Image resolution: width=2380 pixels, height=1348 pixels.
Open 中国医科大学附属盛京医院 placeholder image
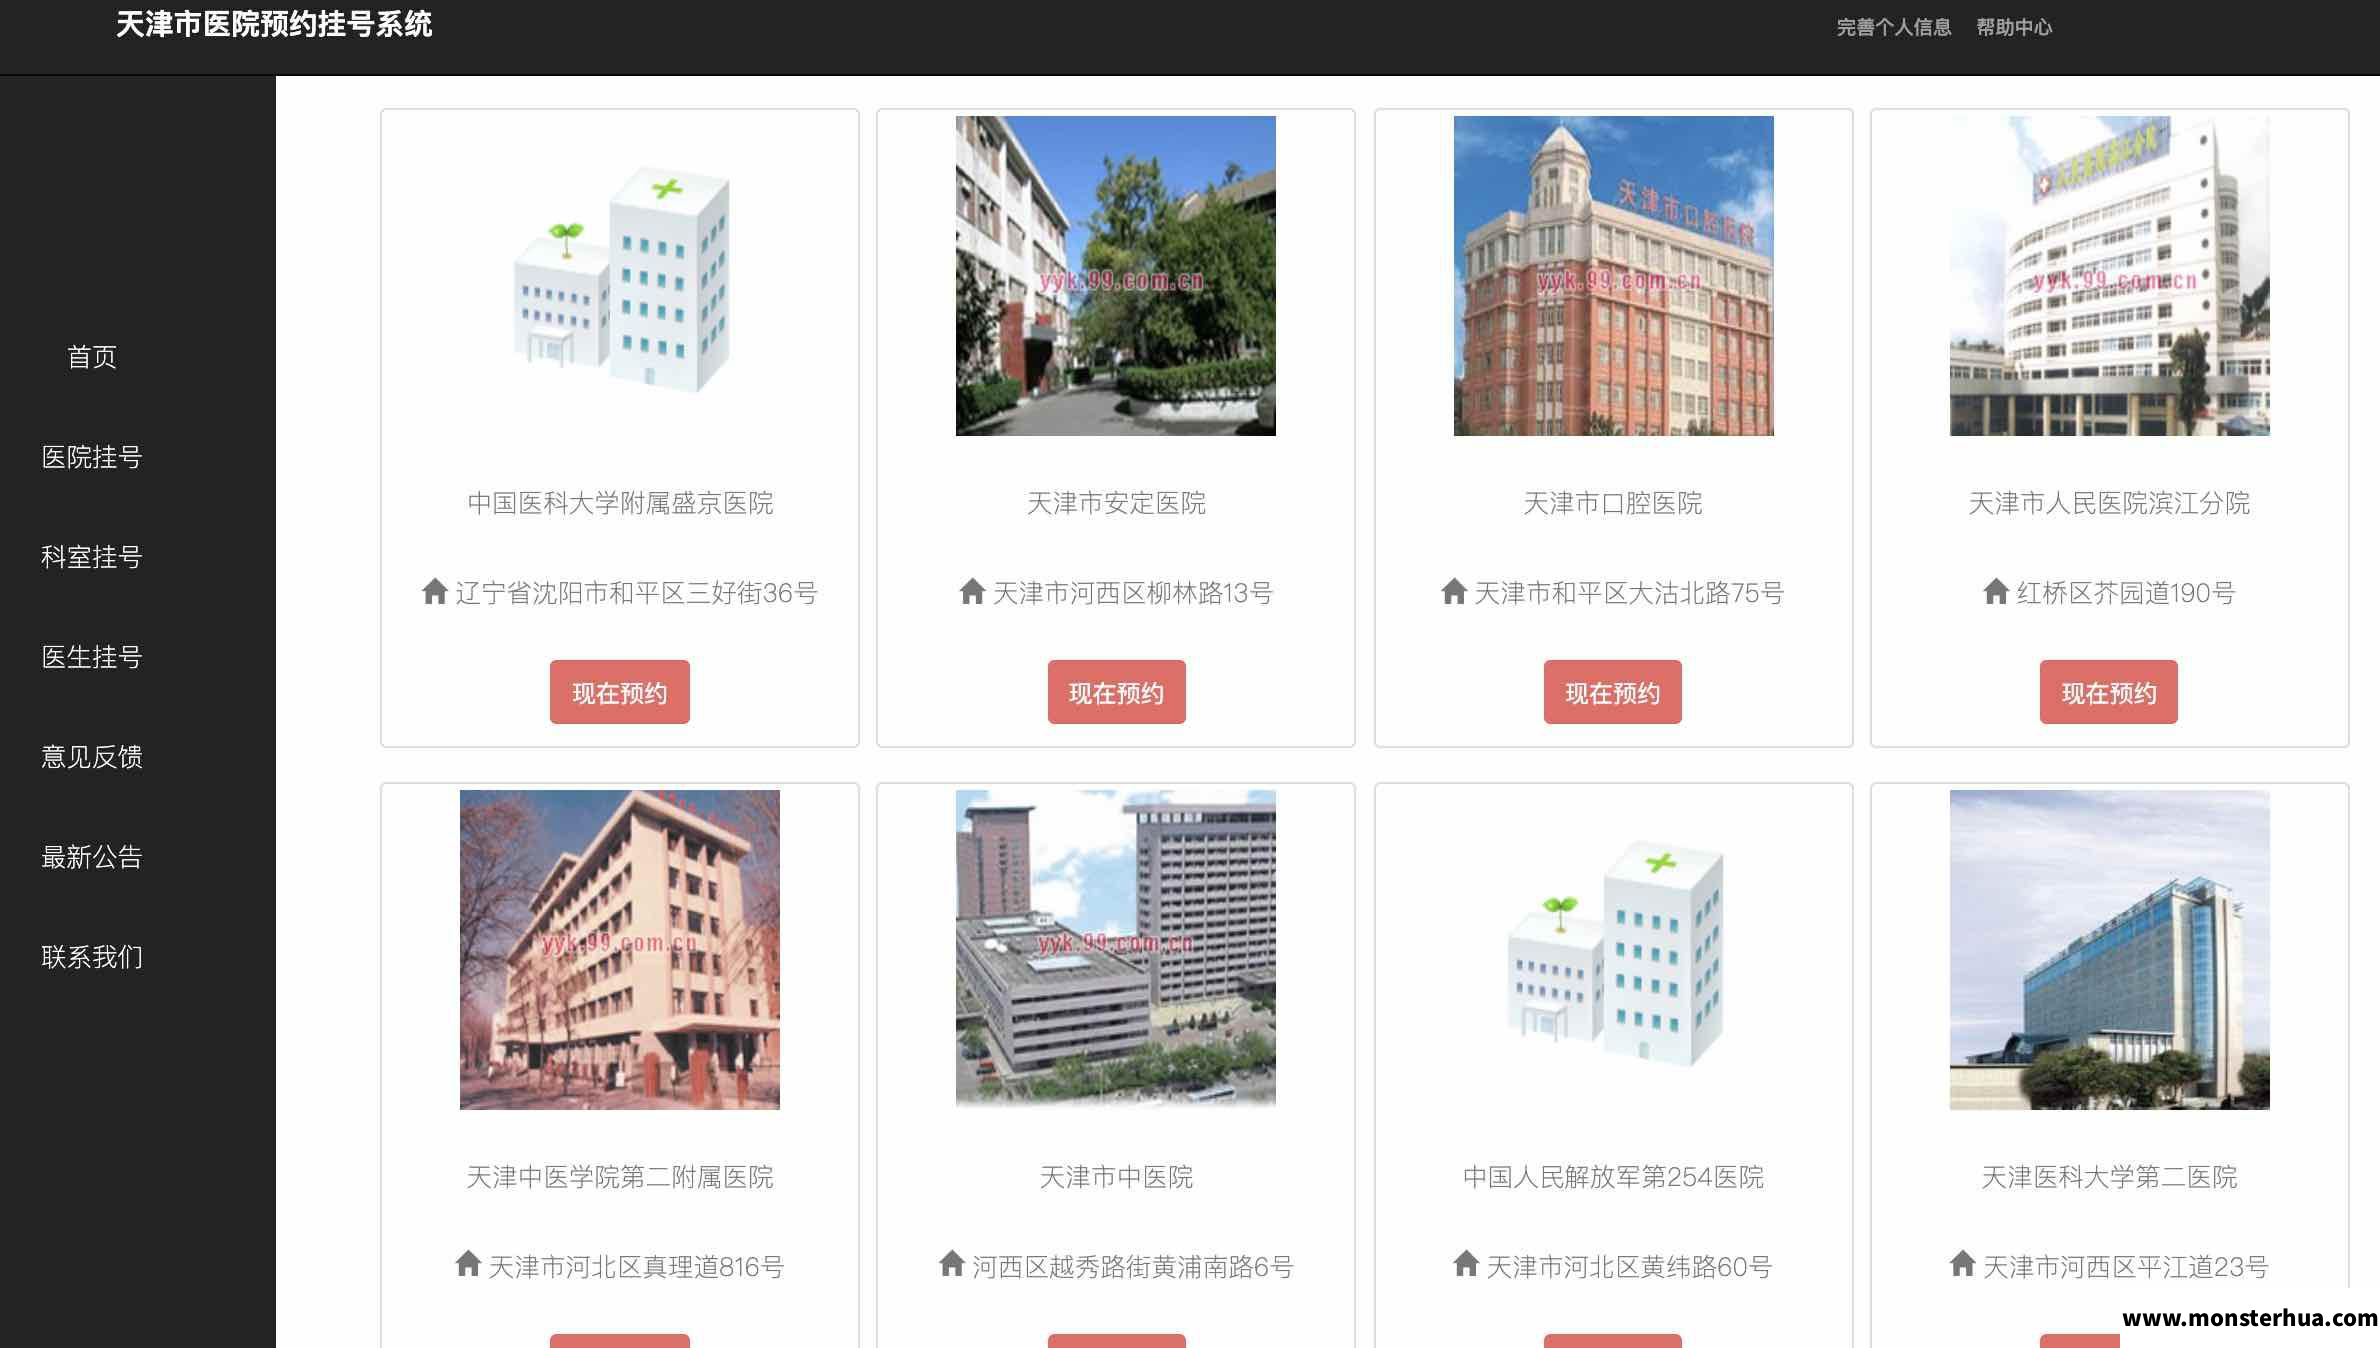(620, 276)
